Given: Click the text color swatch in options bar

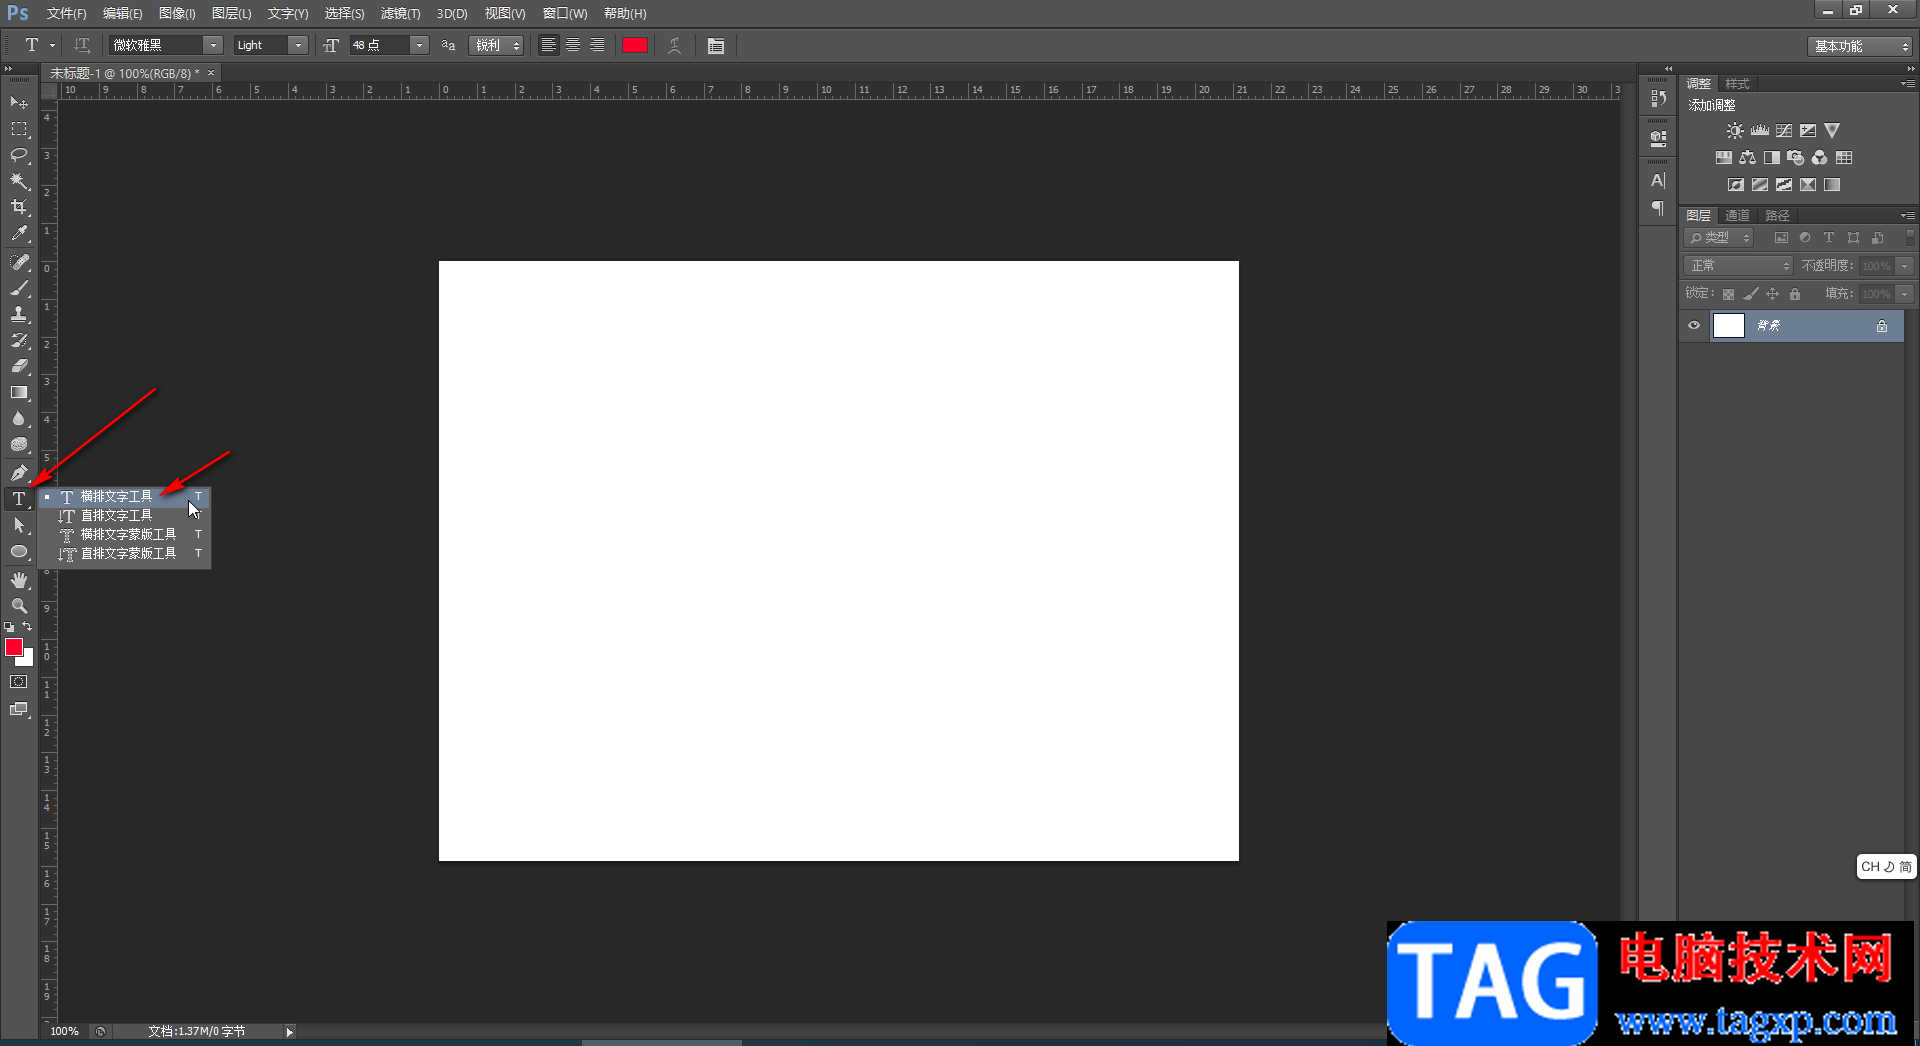Looking at the screenshot, I should click(635, 45).
